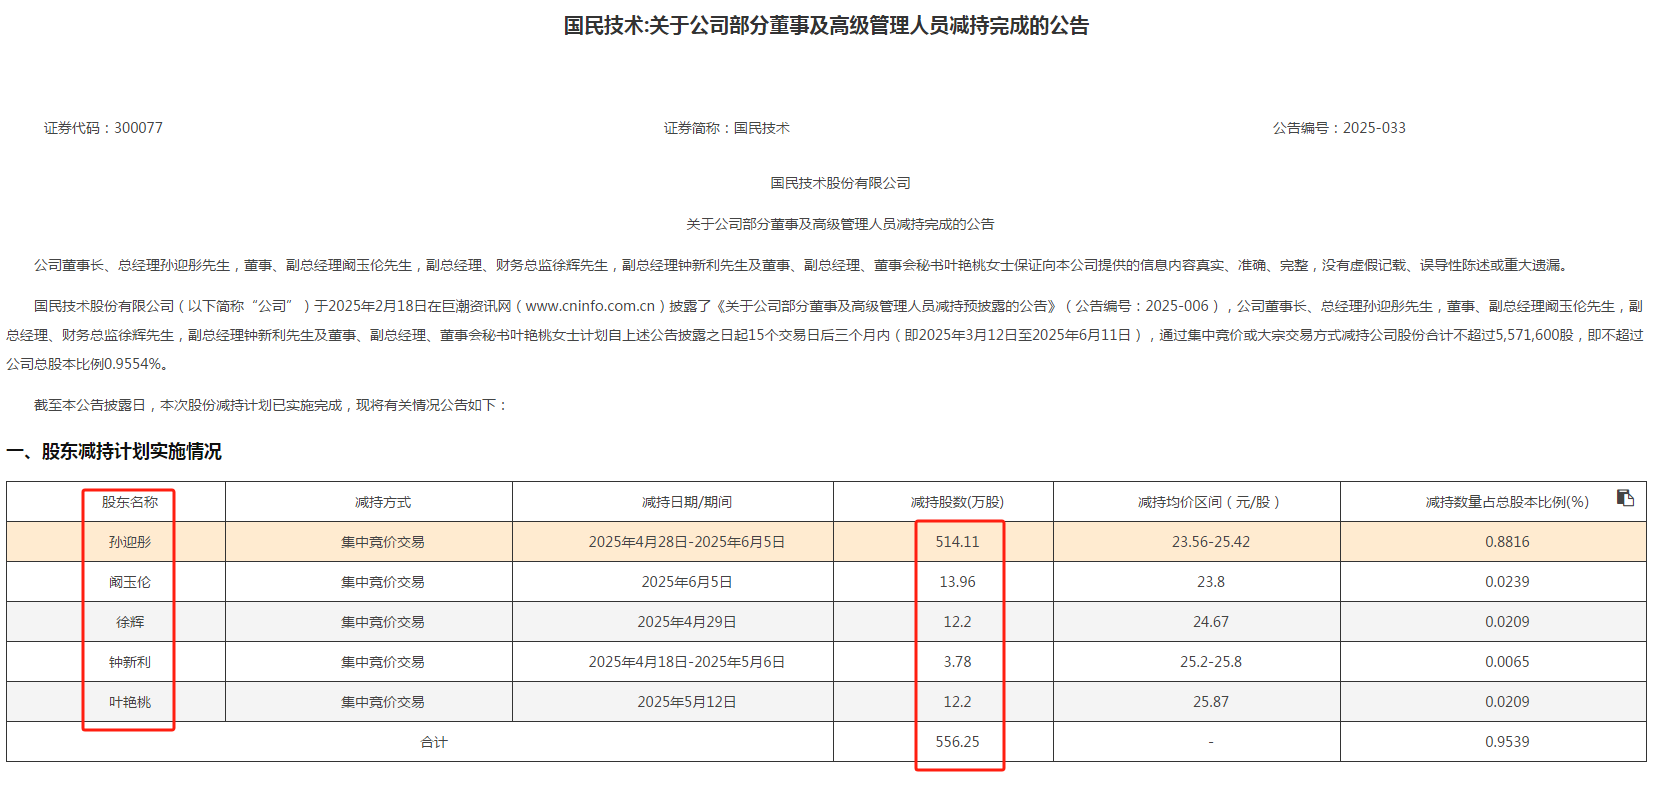Click 集中竞价交易 in the 孙迎彤 row
The image size is (1662, 791).
[383, 542]
